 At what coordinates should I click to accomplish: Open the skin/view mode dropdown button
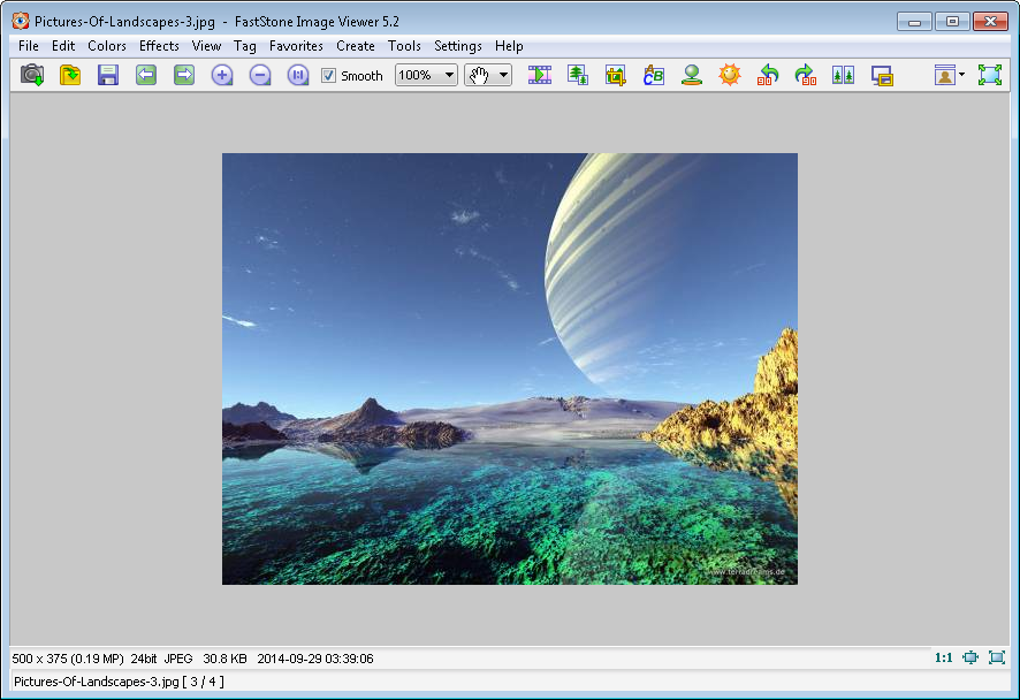(950, 75)
